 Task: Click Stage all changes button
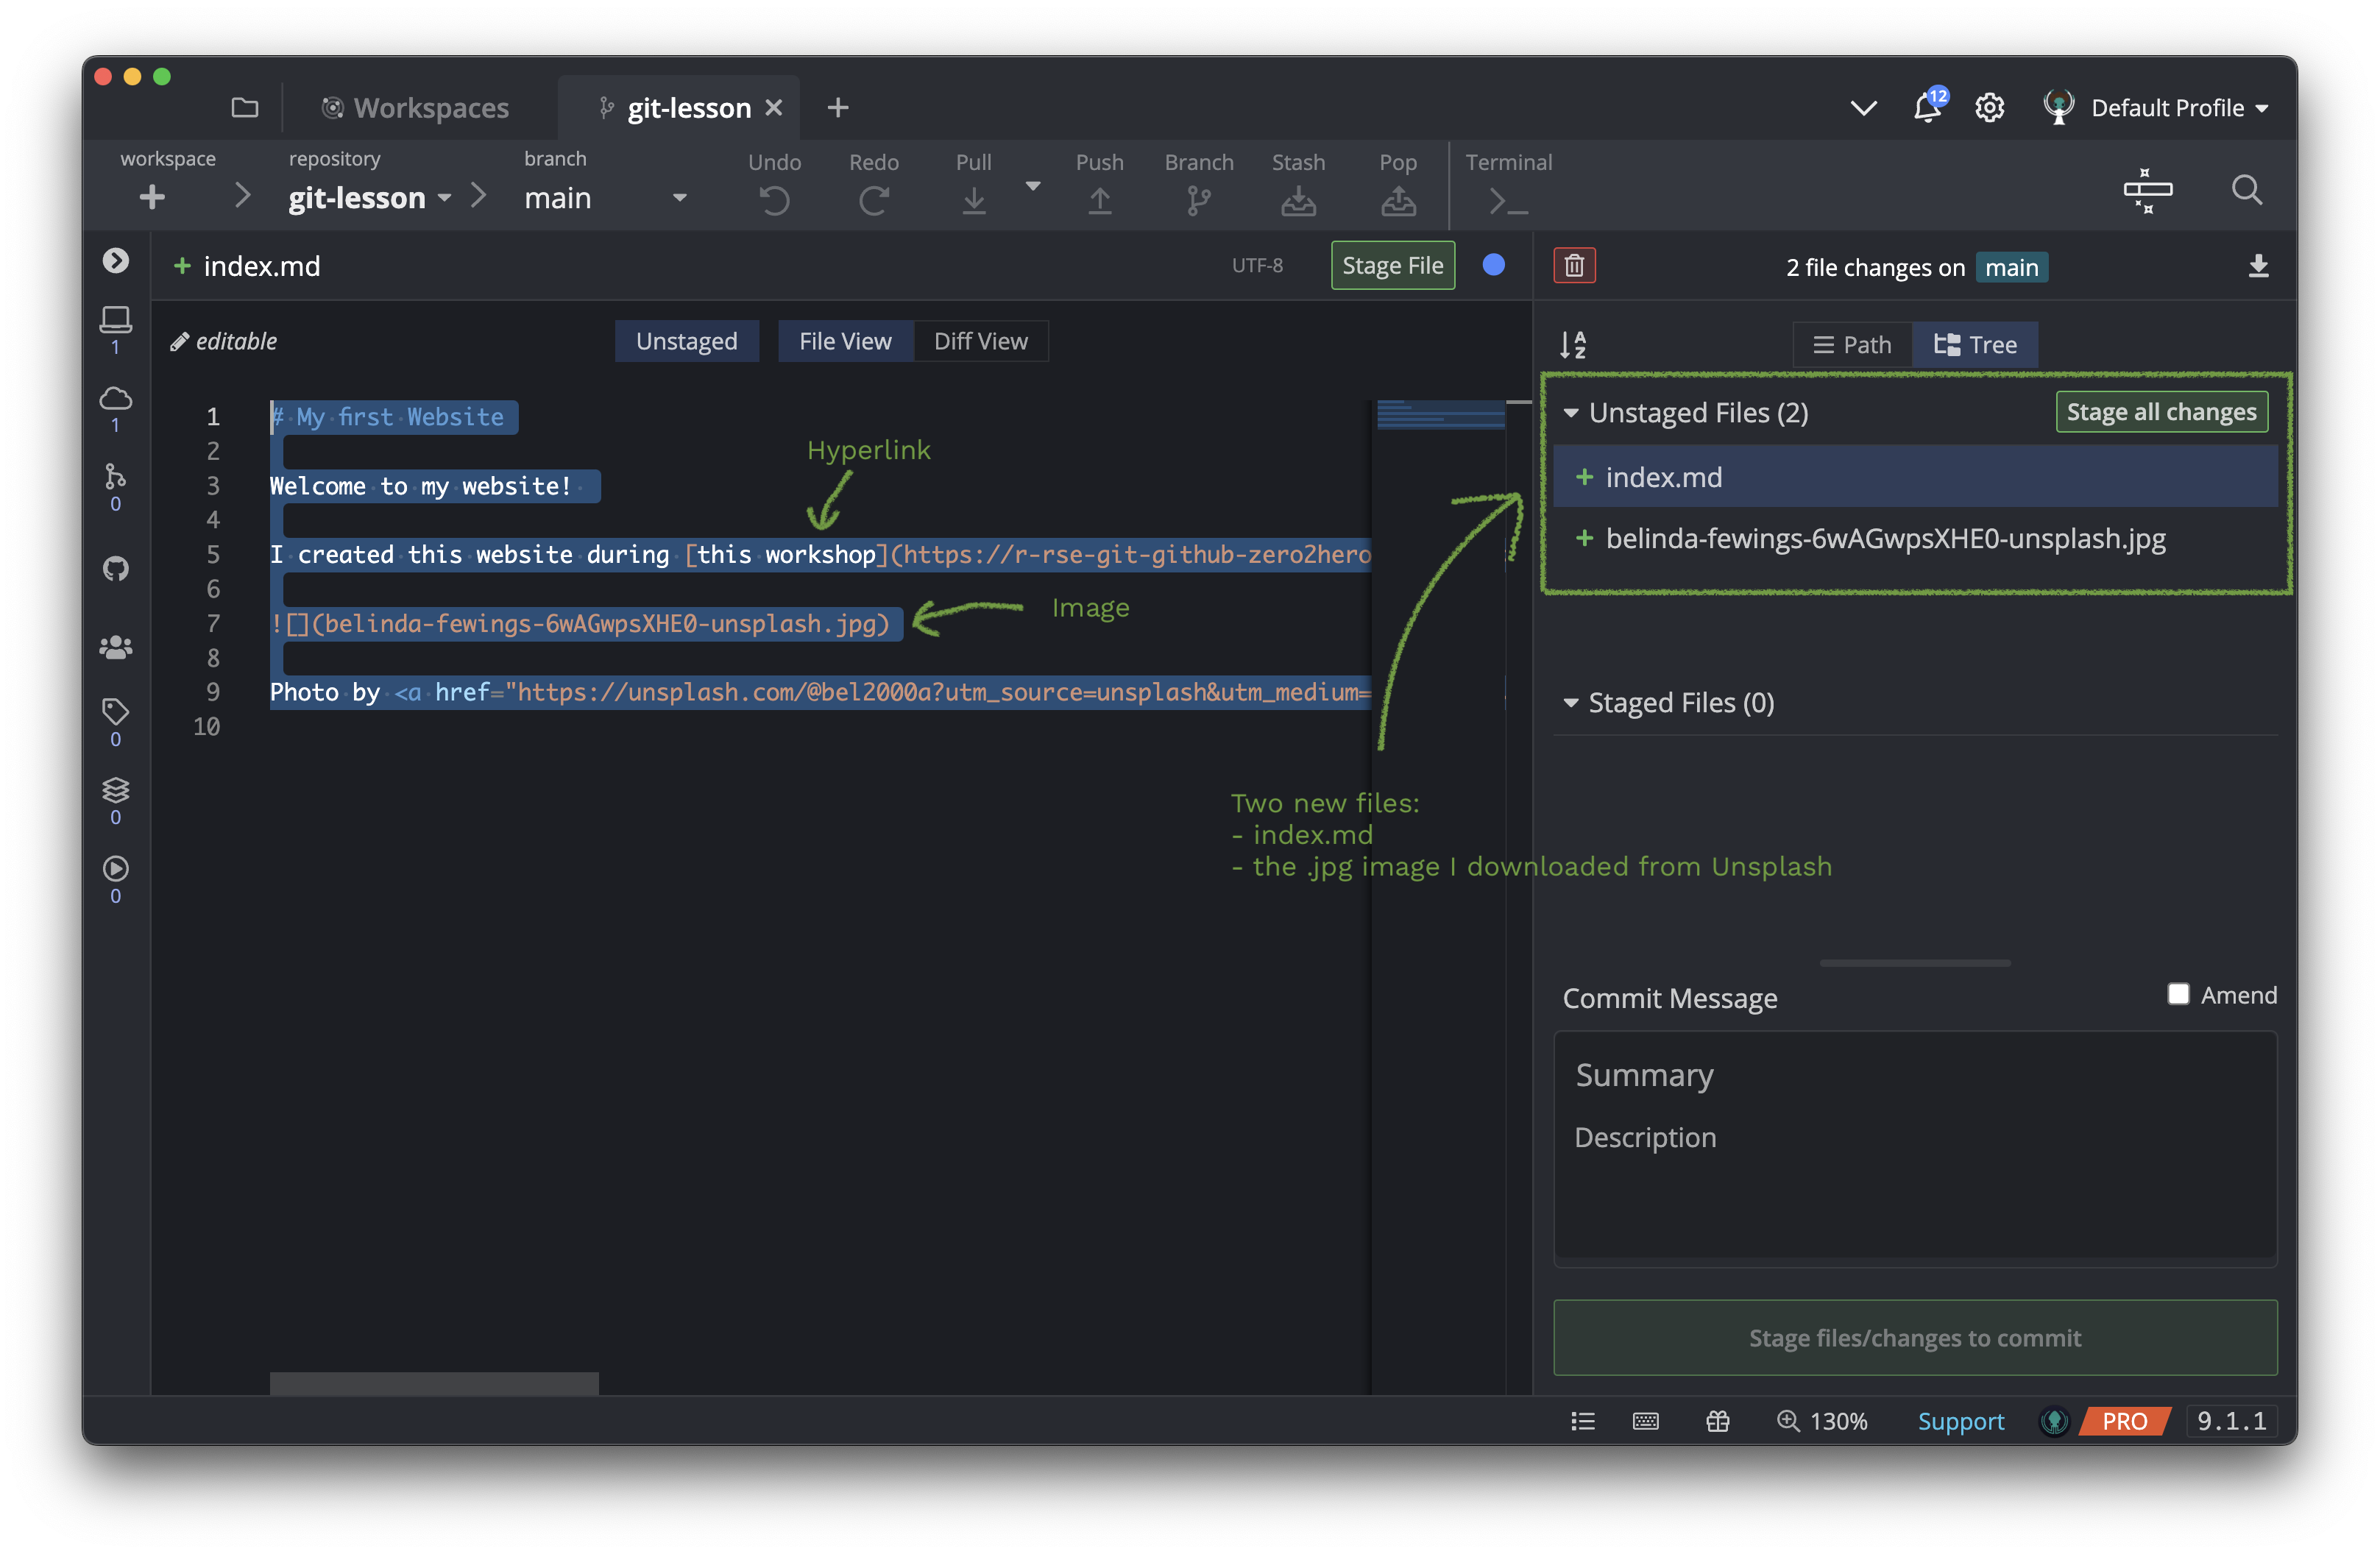click(x=2161, y=411)
